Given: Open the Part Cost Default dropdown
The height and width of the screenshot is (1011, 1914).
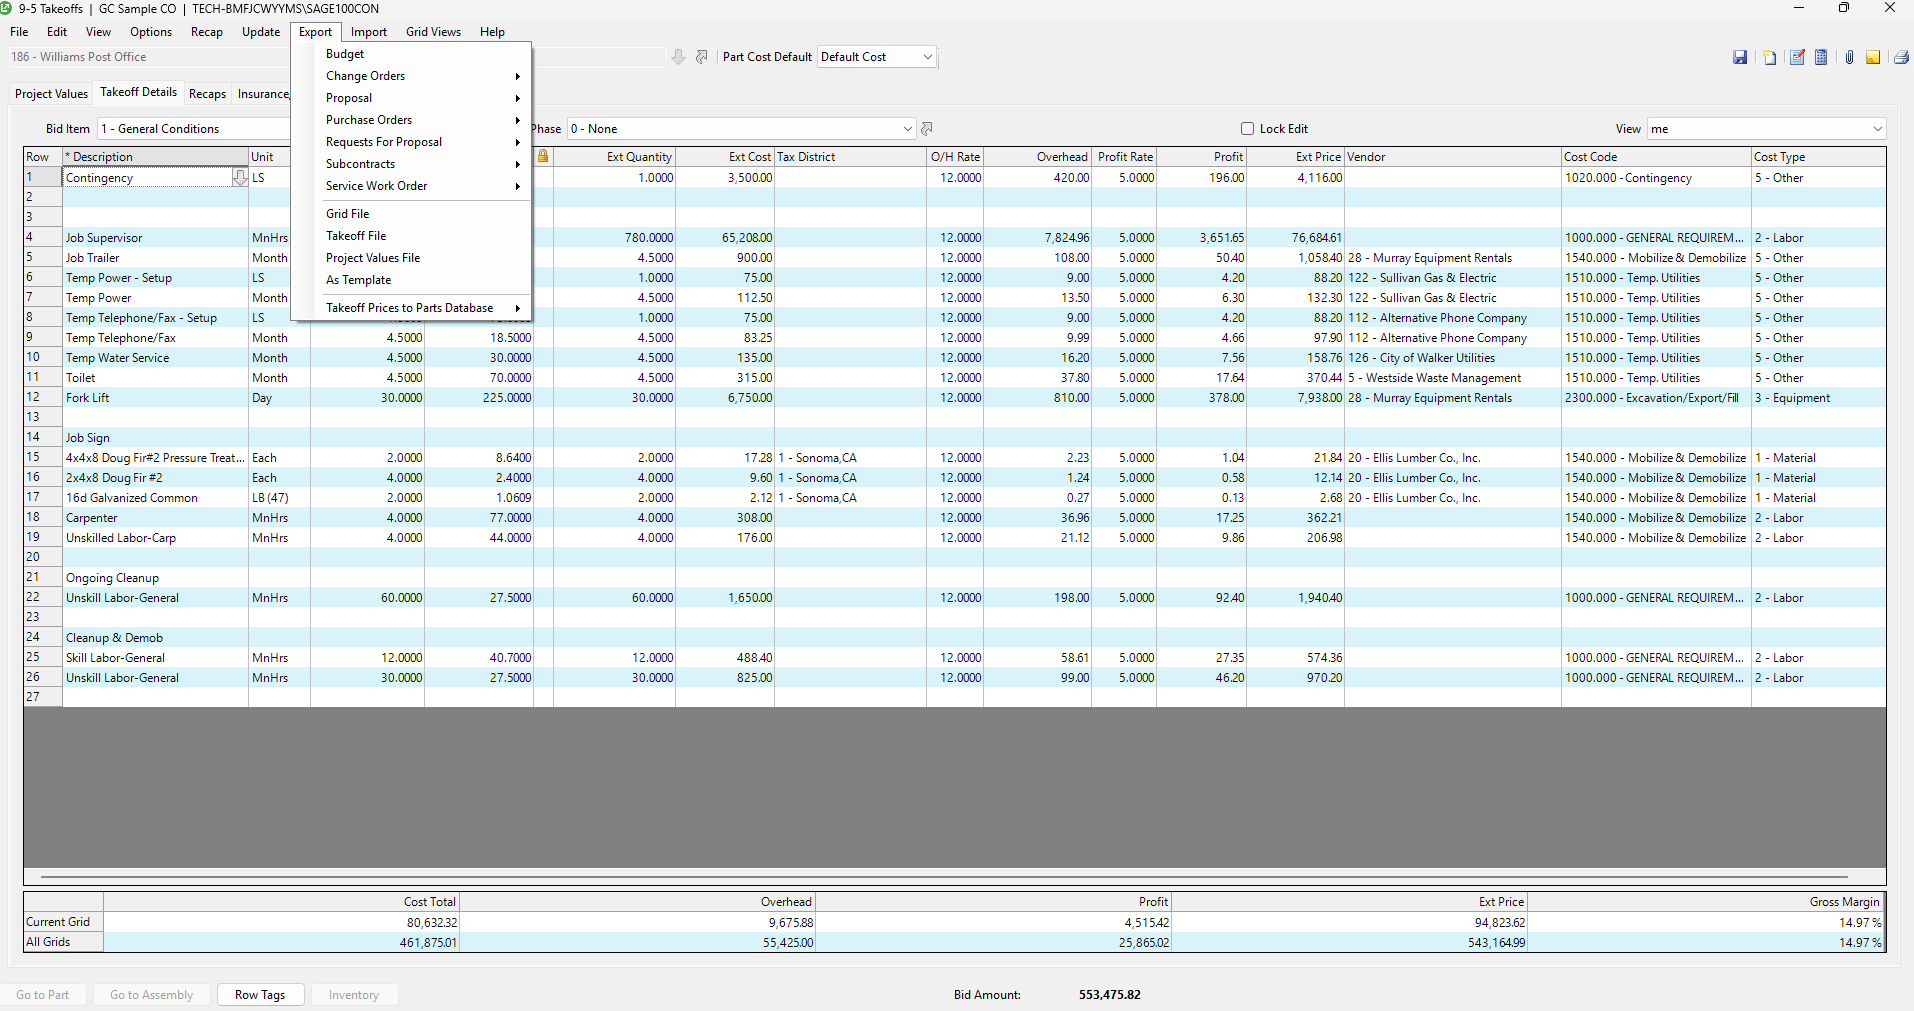Looking at the screenshot, I should point(927,57).
